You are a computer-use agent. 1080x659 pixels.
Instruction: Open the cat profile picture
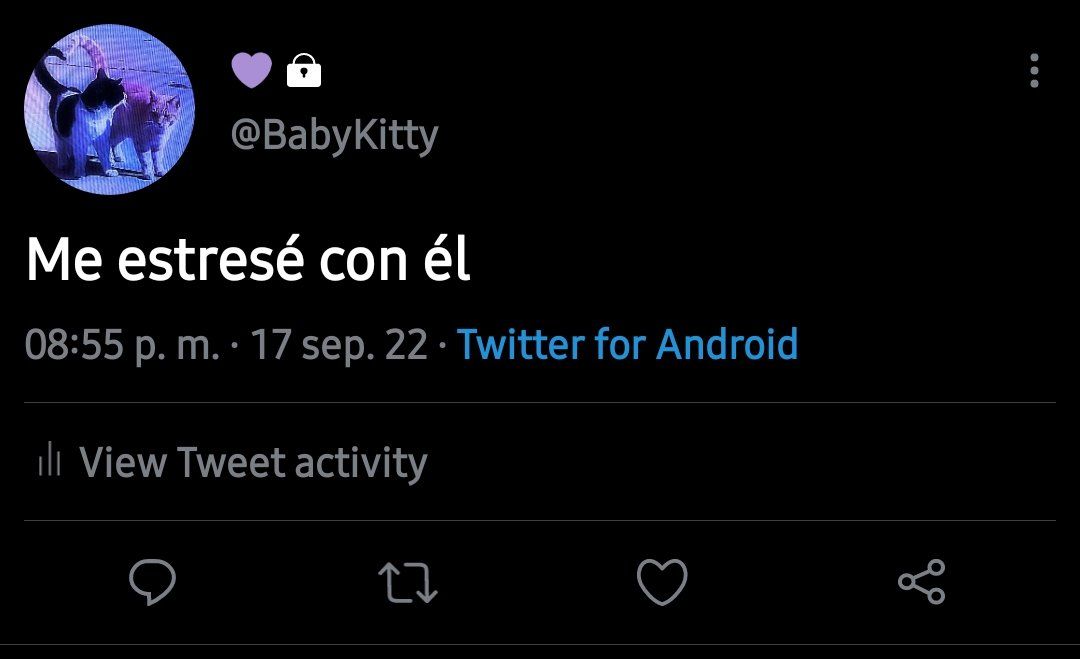pos(109,109)
